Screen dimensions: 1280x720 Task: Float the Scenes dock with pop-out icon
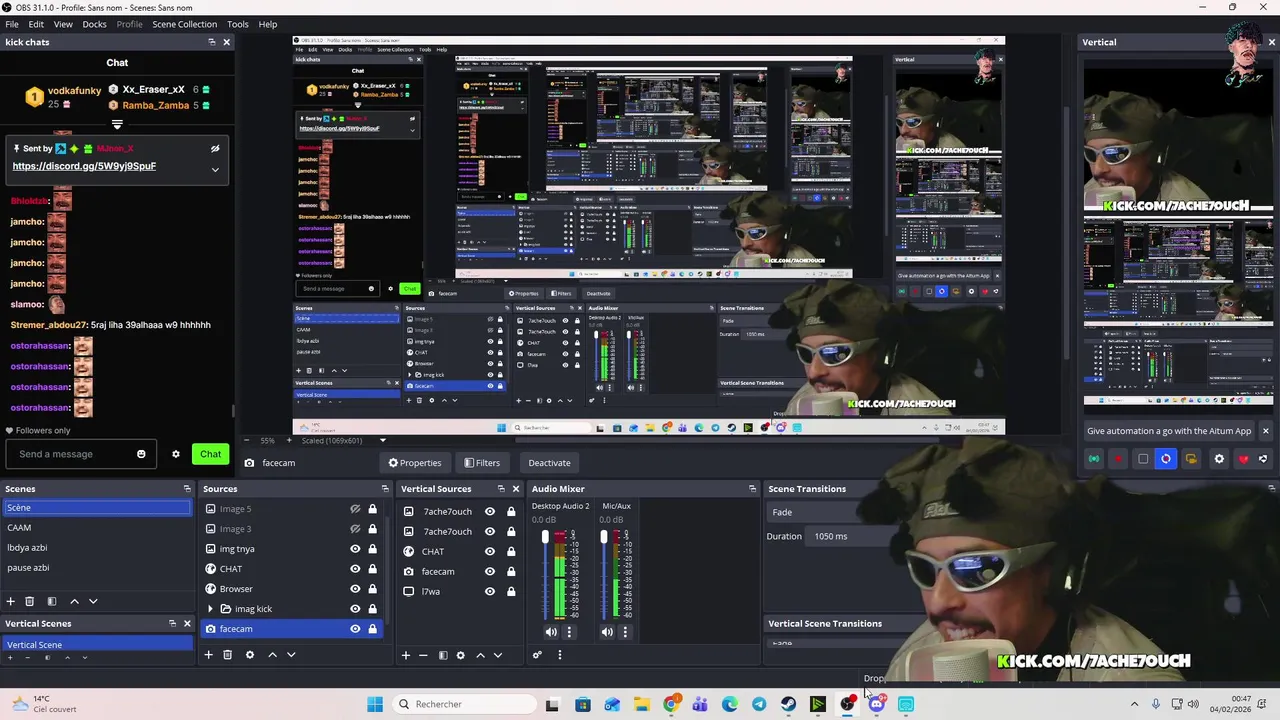[187, 489]
